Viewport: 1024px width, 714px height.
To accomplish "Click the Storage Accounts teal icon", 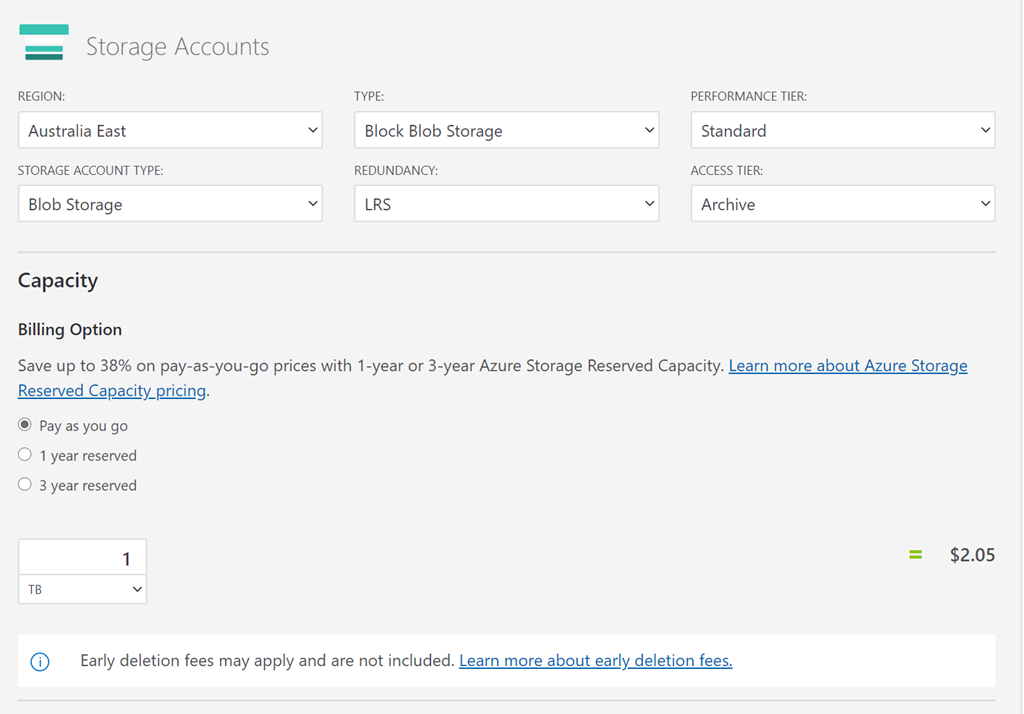I will coord(44,43).
